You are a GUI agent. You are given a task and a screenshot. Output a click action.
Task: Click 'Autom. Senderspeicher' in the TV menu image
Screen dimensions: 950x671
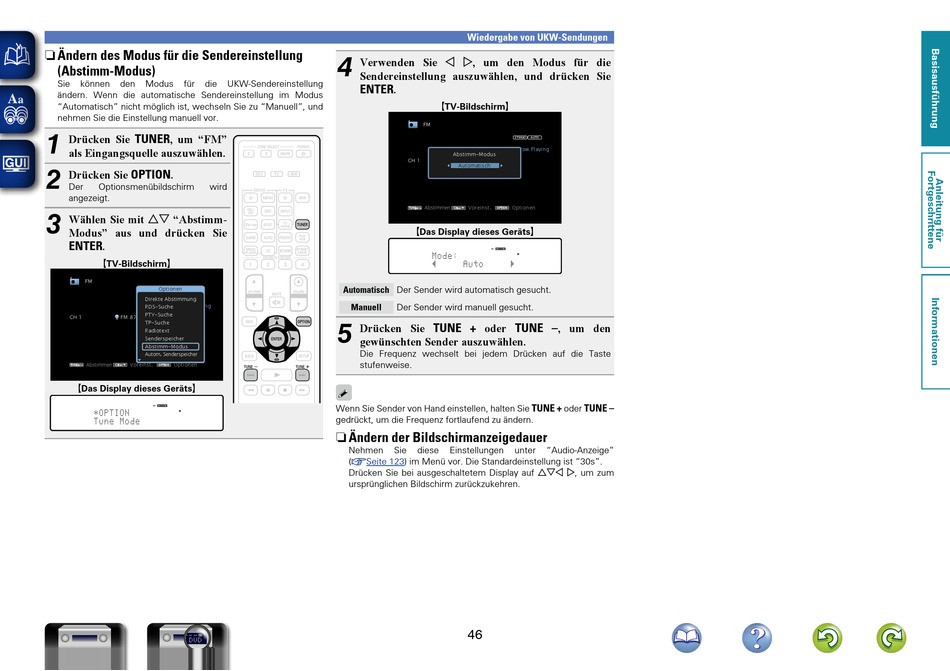171,354
